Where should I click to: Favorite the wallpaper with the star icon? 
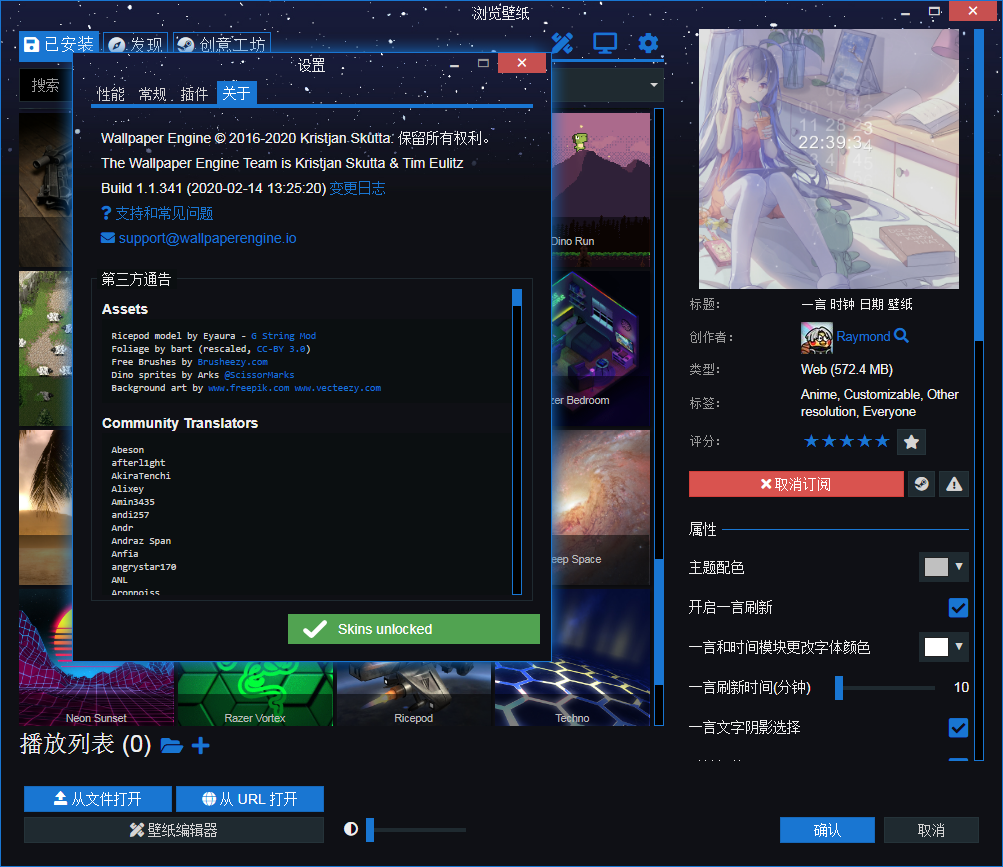click(910, 440)
